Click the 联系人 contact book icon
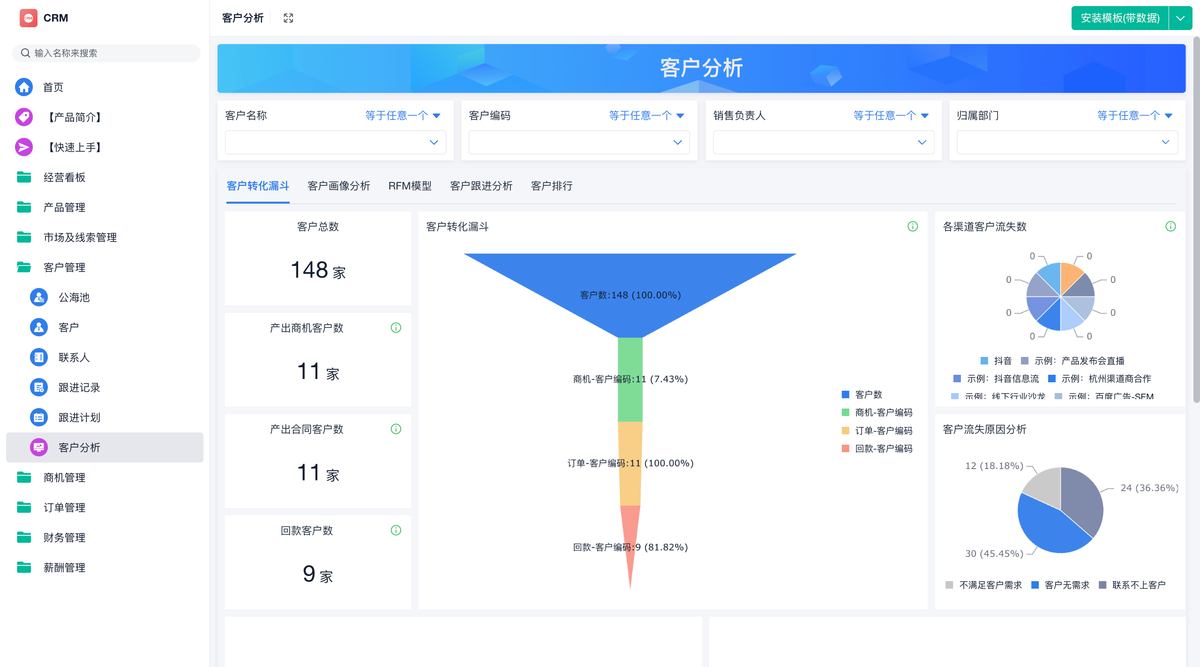This screenshot has width=1200, height=667. (x=39, y=357)
